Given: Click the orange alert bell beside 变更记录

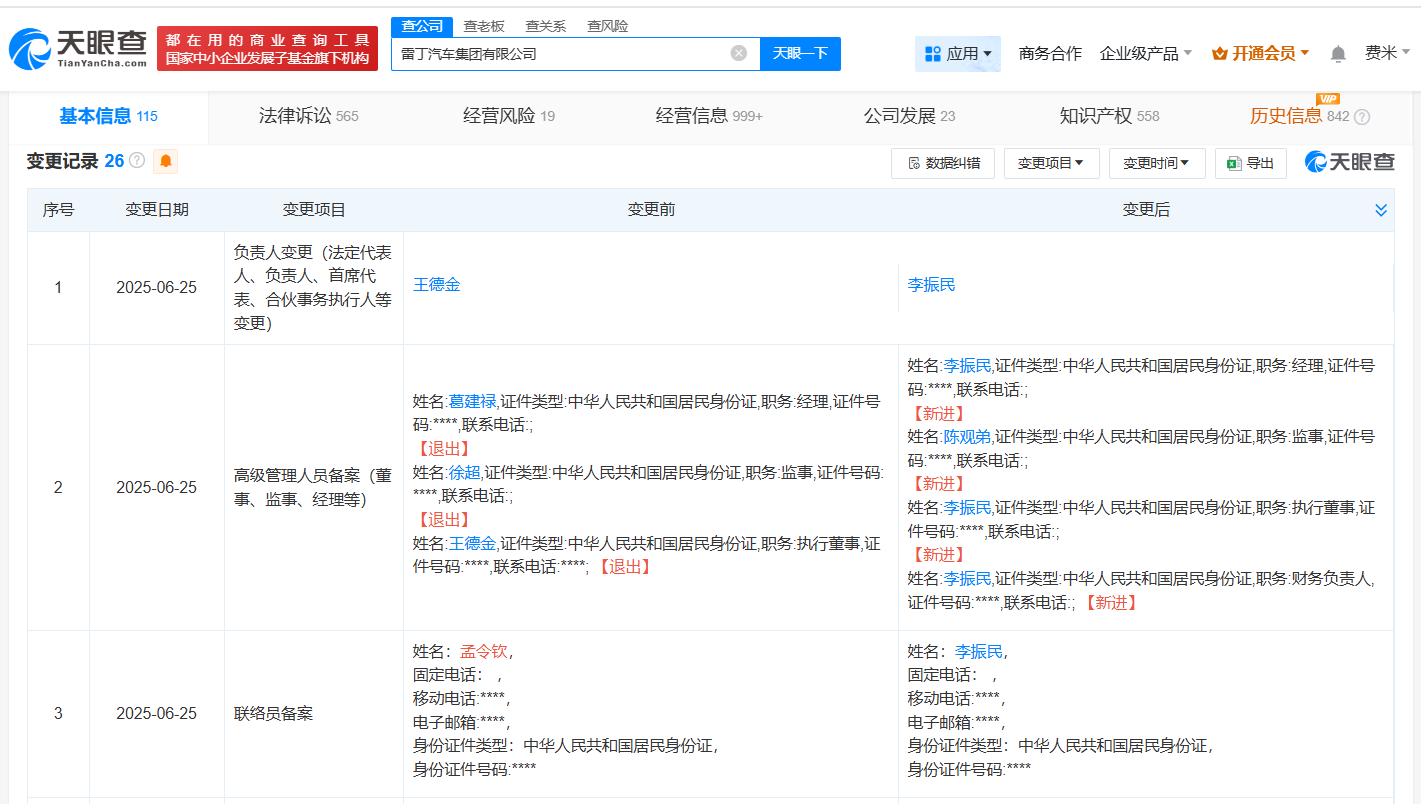Looking at the screenshot, I should pos(165,161).
